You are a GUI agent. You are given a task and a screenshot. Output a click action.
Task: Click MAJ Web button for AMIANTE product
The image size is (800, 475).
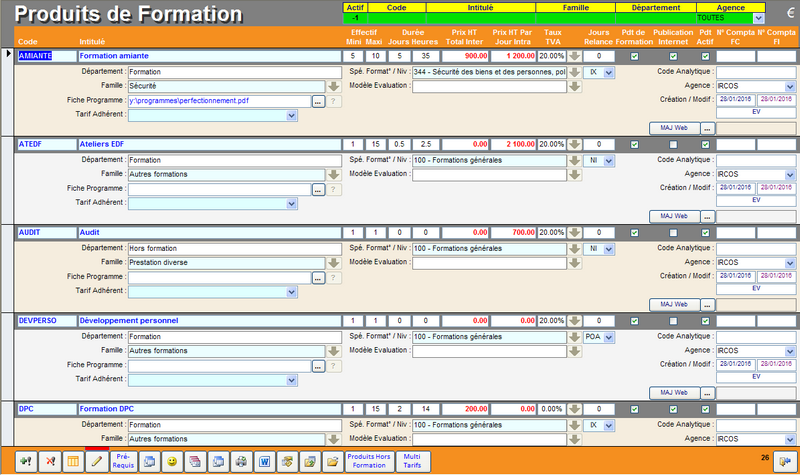click(x=672, y=129)
